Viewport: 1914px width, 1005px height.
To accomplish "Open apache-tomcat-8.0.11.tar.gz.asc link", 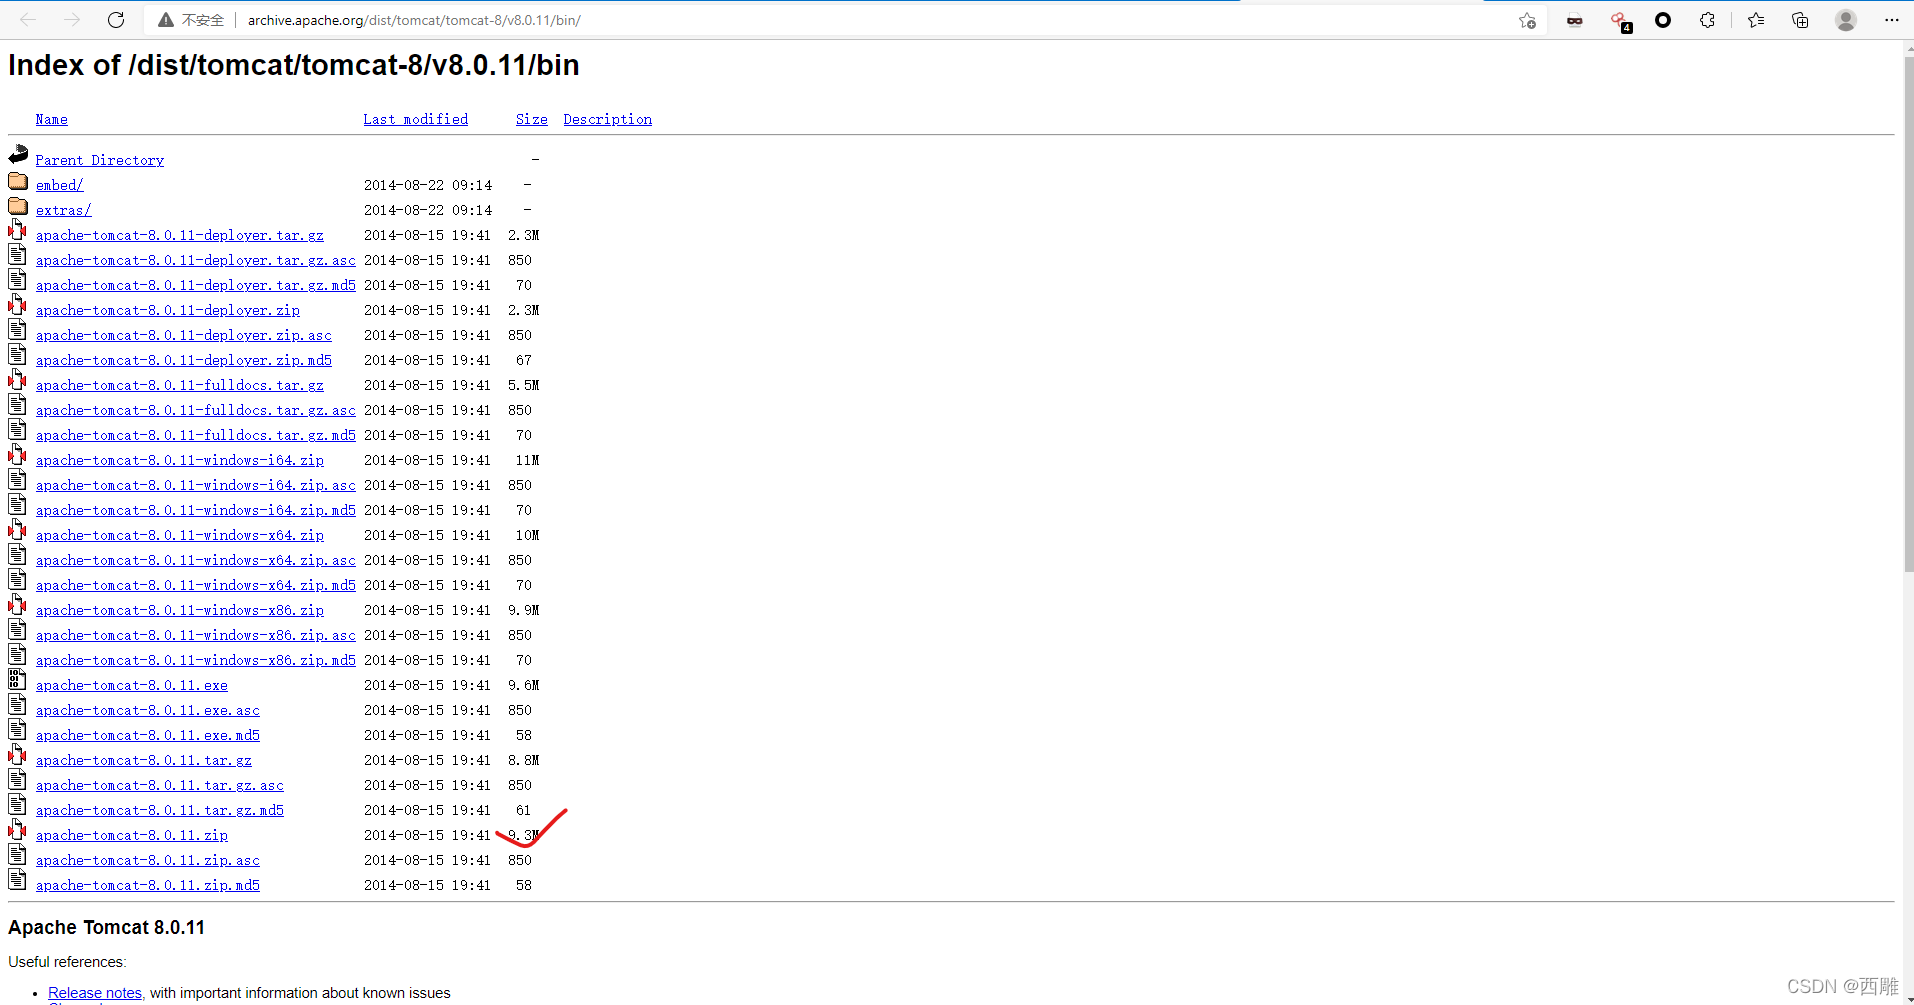I will [160, 785].
